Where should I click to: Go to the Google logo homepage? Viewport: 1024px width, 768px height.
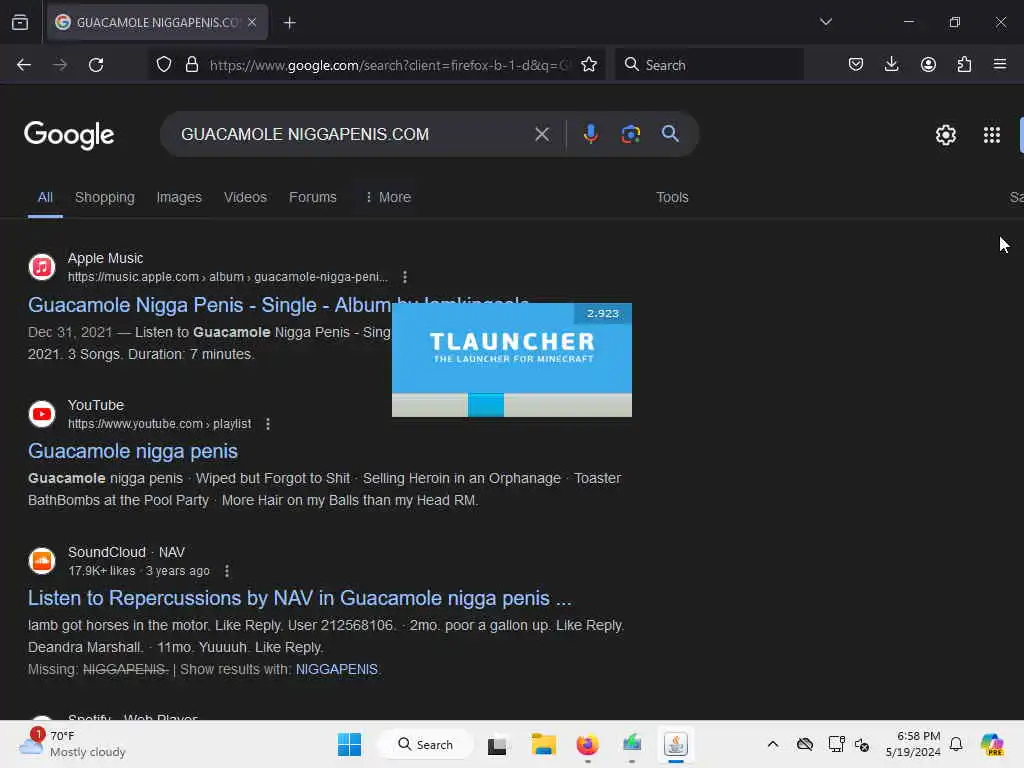(69, 135)
